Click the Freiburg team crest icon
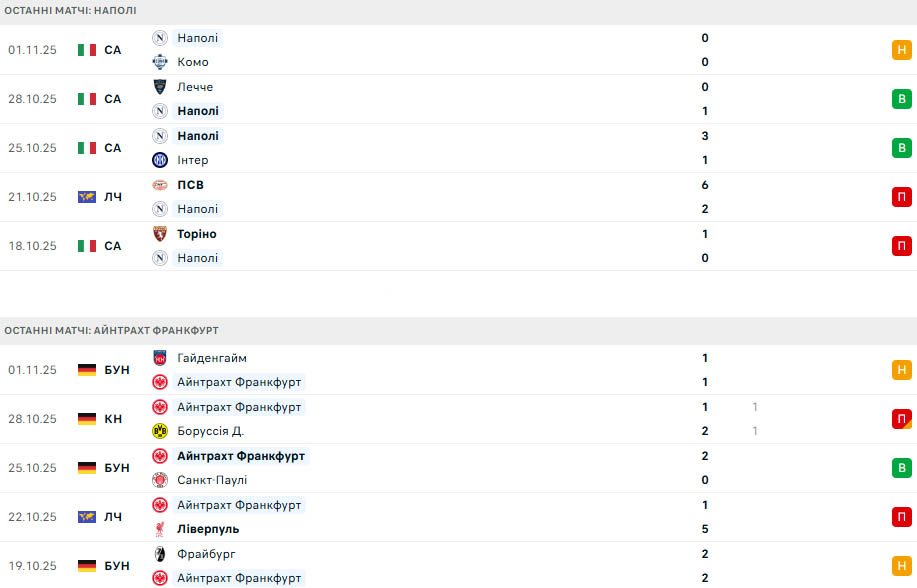This screenshot has height=588, width=917. click(x=160, y=554)
